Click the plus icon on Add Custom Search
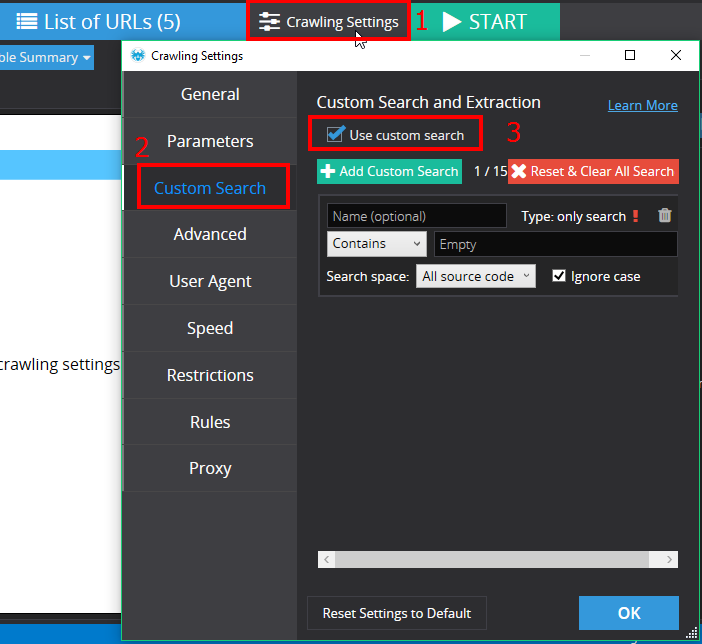 (x=328, y=171)
